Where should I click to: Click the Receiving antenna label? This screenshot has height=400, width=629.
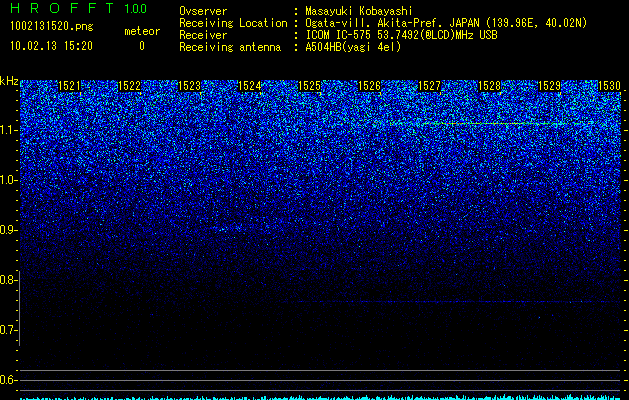pos(230,47)
